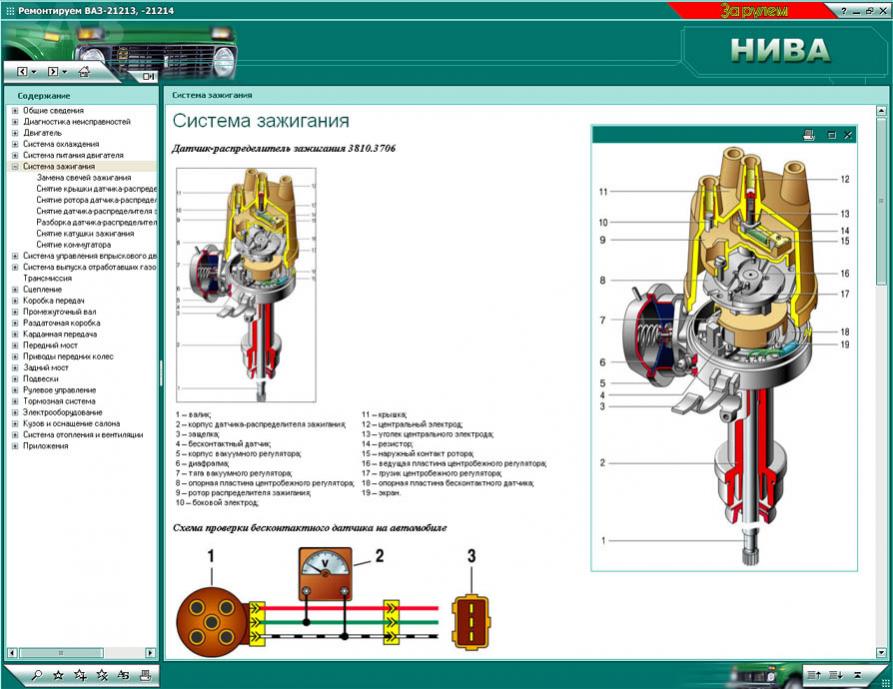
Task: Select Трансмиссия in contents tree
Action: [47, 278]
